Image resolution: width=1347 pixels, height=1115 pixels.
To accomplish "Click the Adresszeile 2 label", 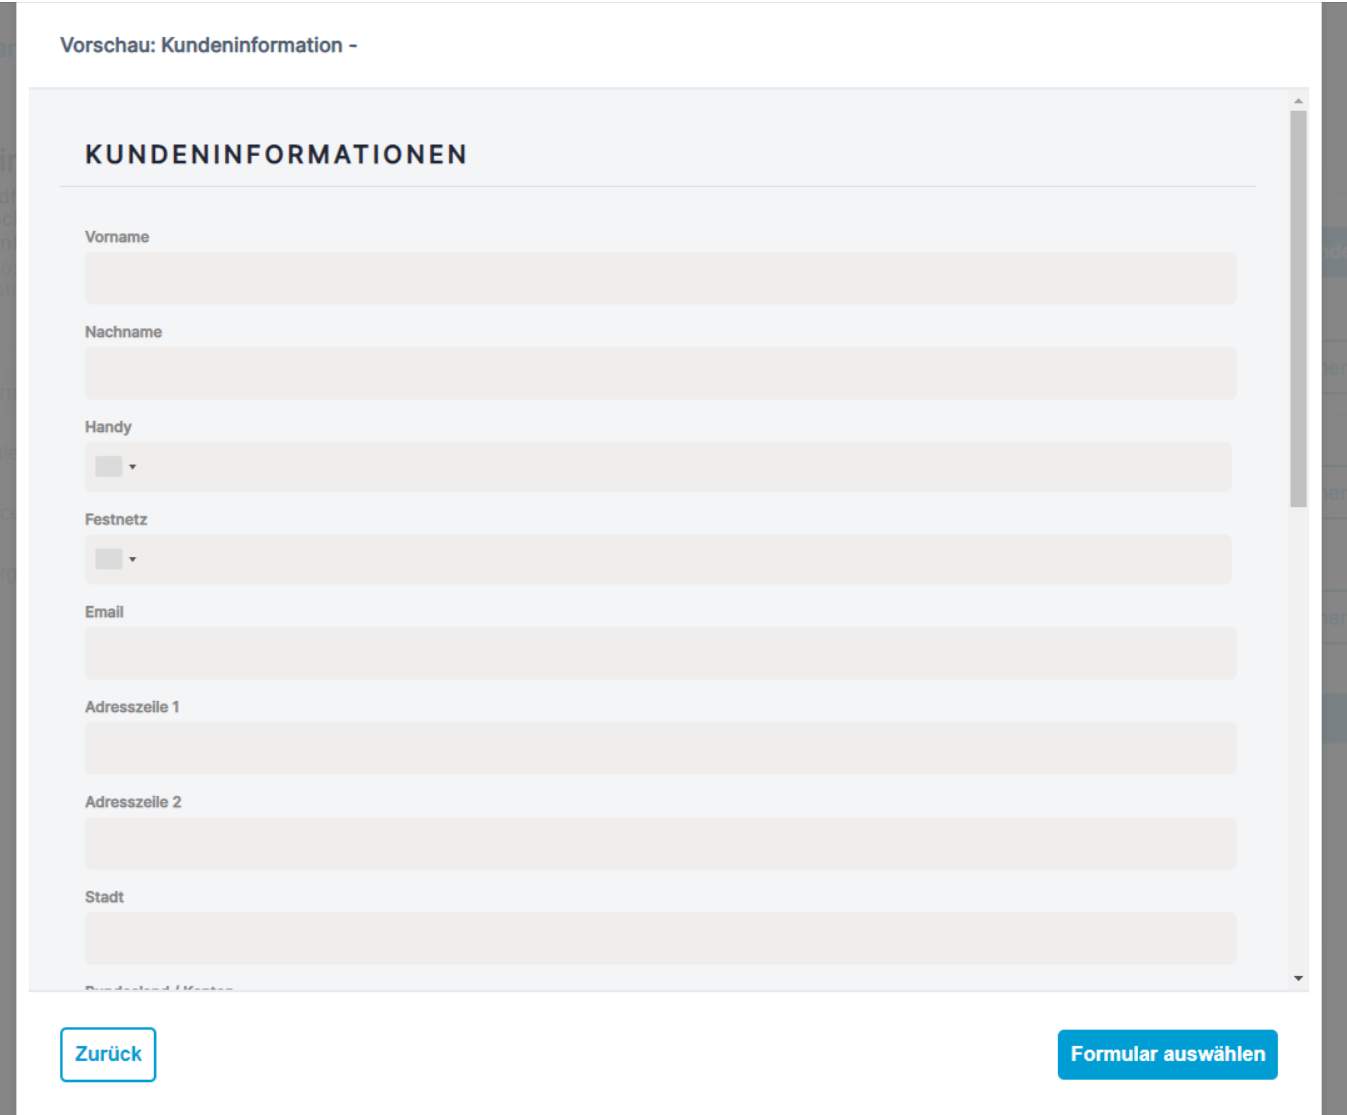I will point(133,802).
